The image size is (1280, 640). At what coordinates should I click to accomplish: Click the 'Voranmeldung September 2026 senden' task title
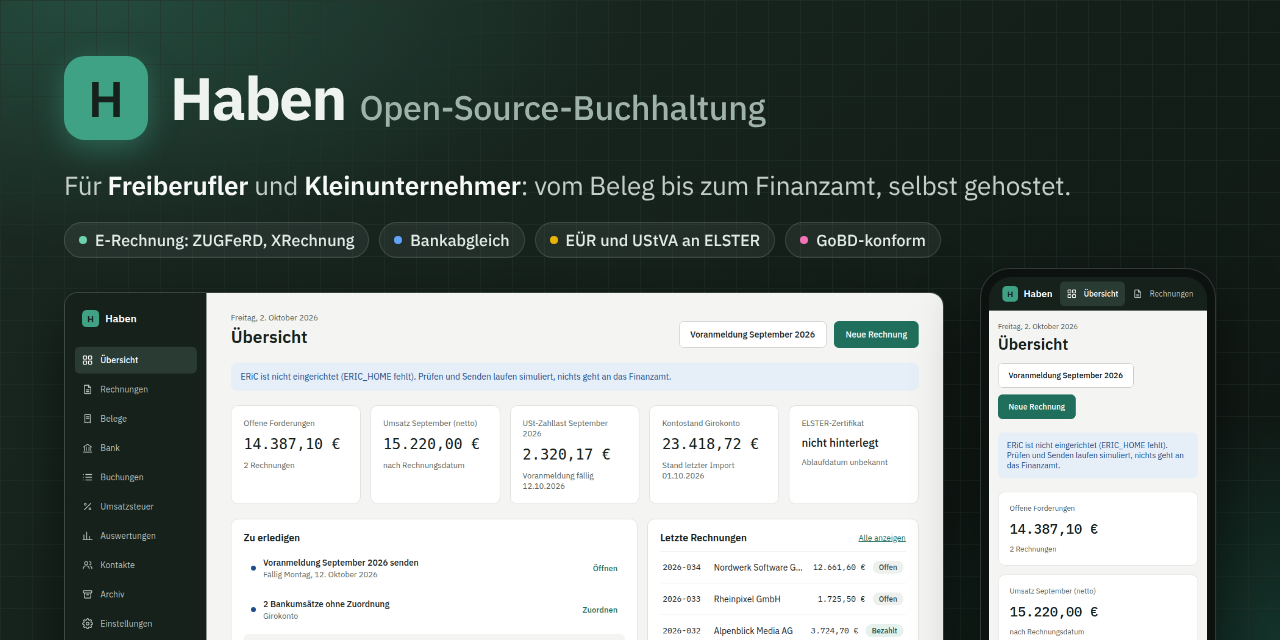(x=341, y=563)
